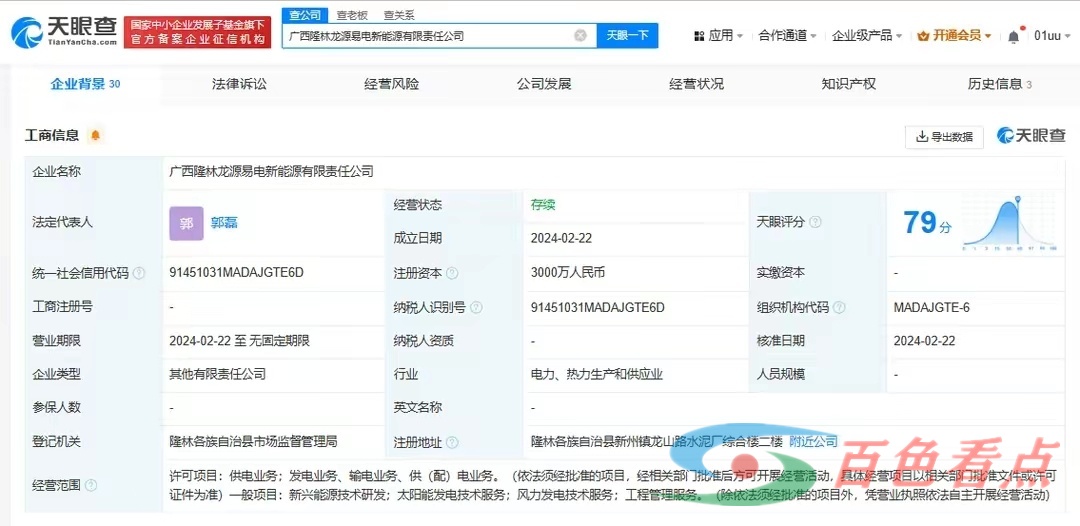The width and height of the screenshot is (1080, 526).
Task: Open the Tianyancha logo home link
Action: 63,32
